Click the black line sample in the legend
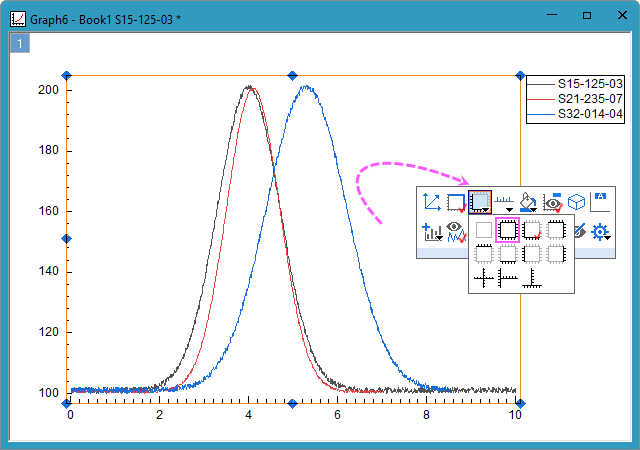Viewport: 640px width, 450px height. tap(541, 84)
